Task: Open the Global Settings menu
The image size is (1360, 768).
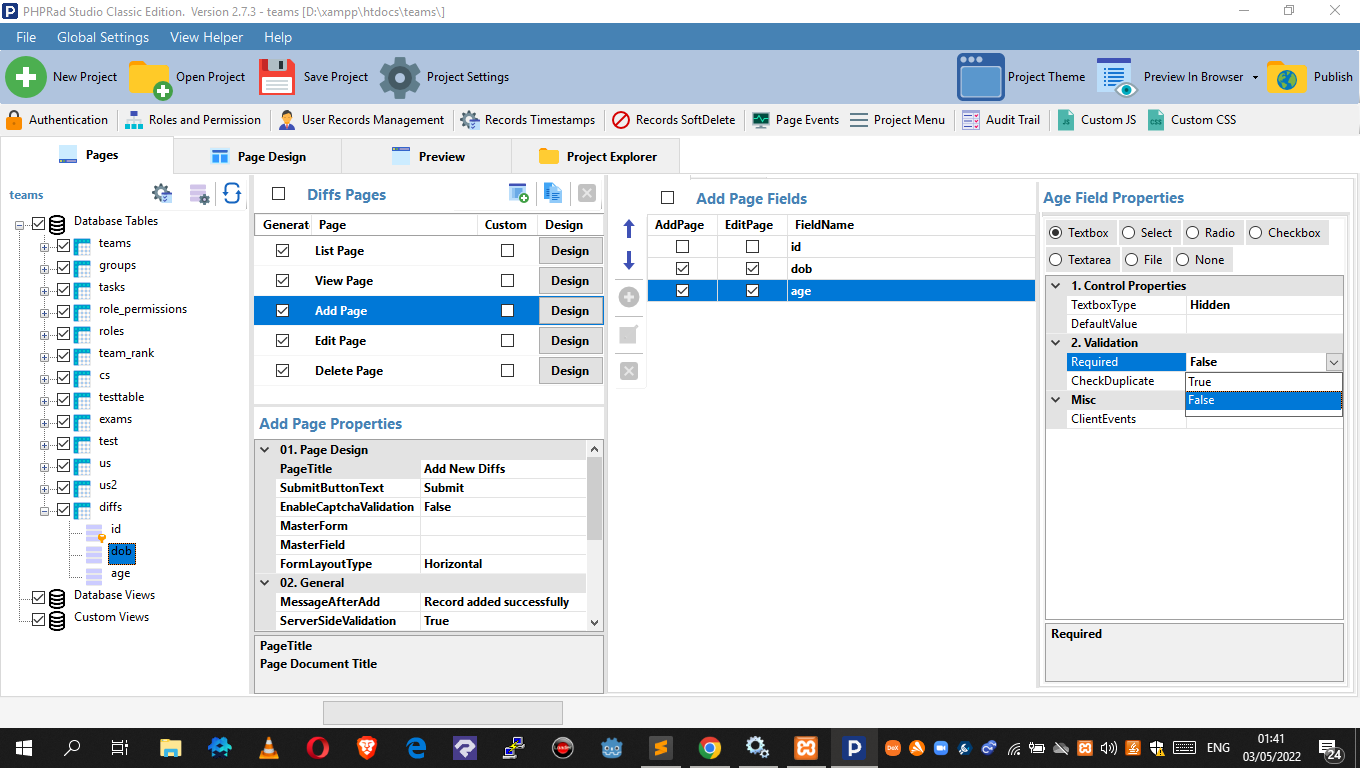Action: (102, 37)
